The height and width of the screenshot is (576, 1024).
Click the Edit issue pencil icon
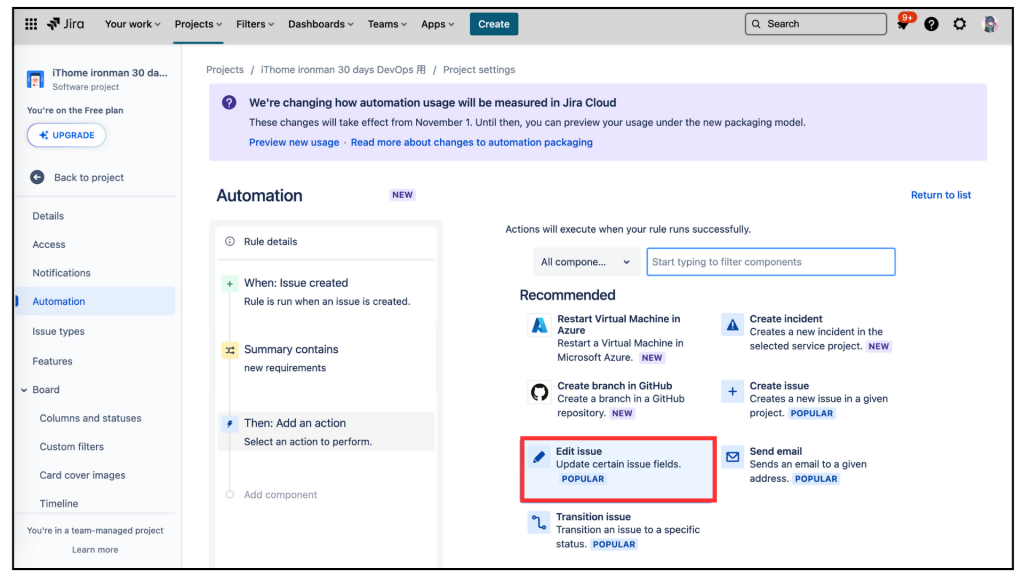539,457
